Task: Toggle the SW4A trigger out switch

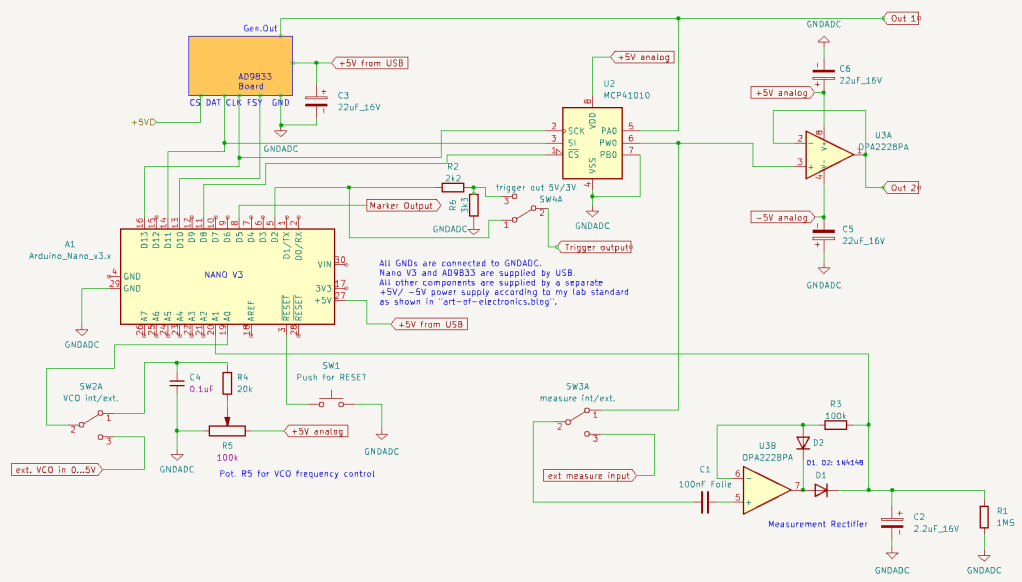Action: pyautogui.click(x=525, y=214)
